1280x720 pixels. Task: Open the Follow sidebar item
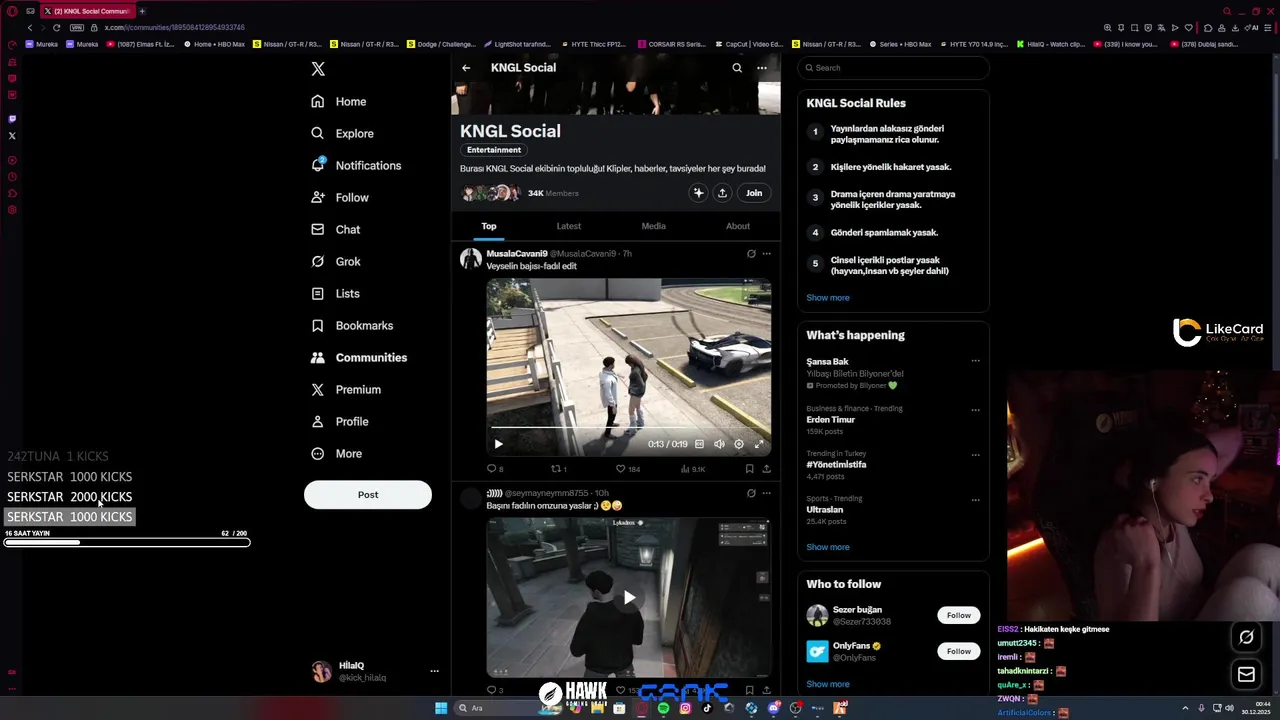pos(340,197)
